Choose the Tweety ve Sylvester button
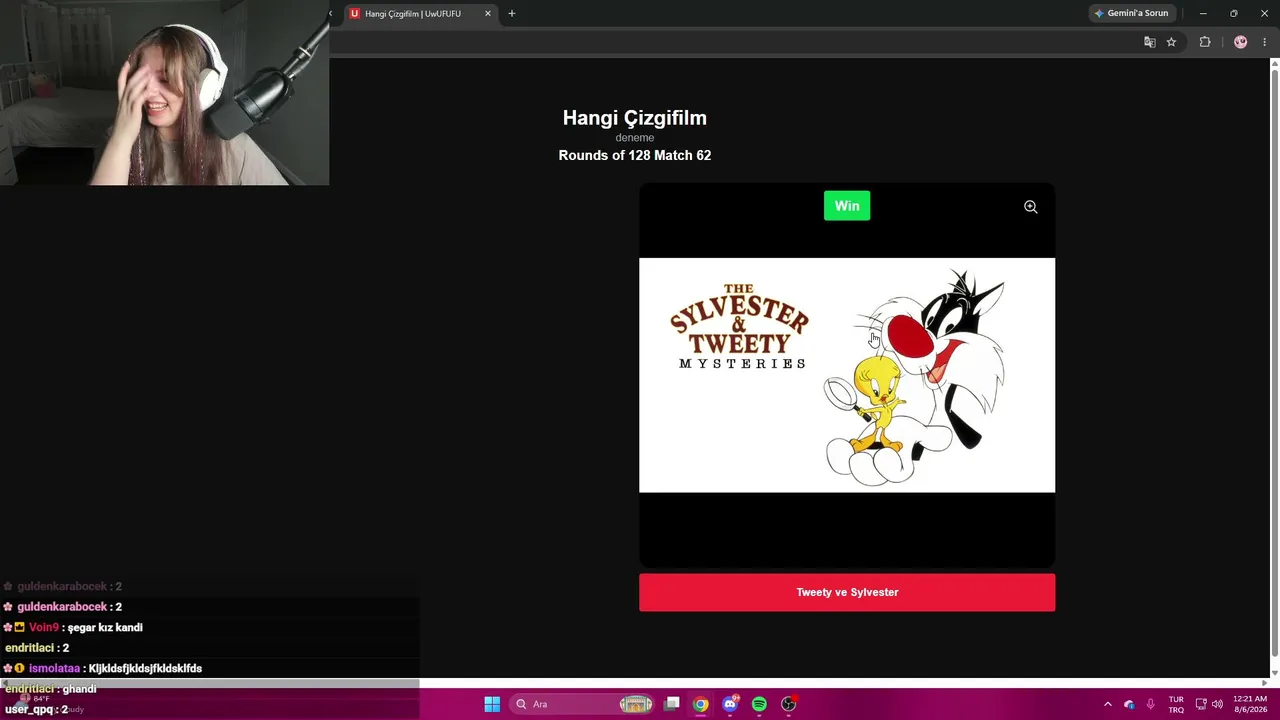Screen dimensions: 1280x720 [847, 592]
